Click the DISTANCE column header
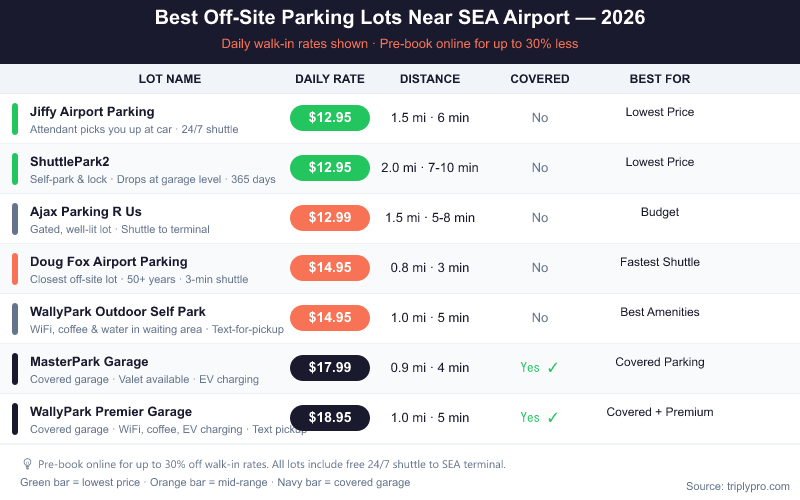 (430, 79)
